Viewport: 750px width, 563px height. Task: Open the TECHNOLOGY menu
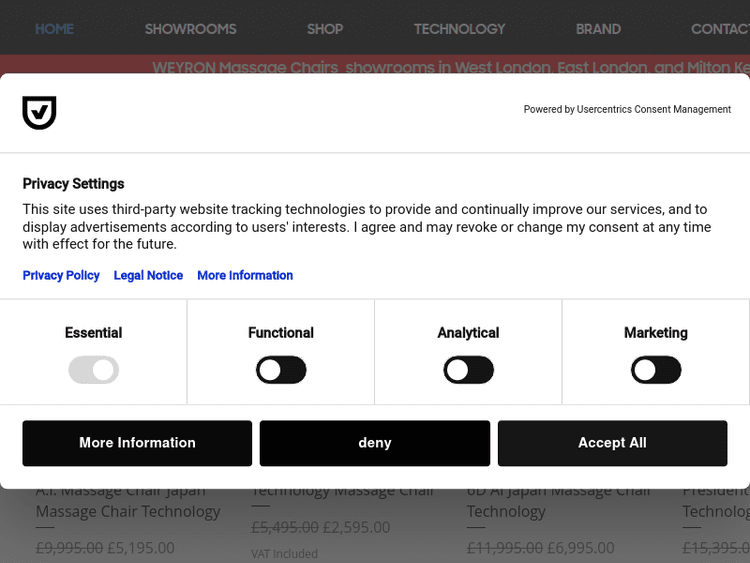pos(460,29)
